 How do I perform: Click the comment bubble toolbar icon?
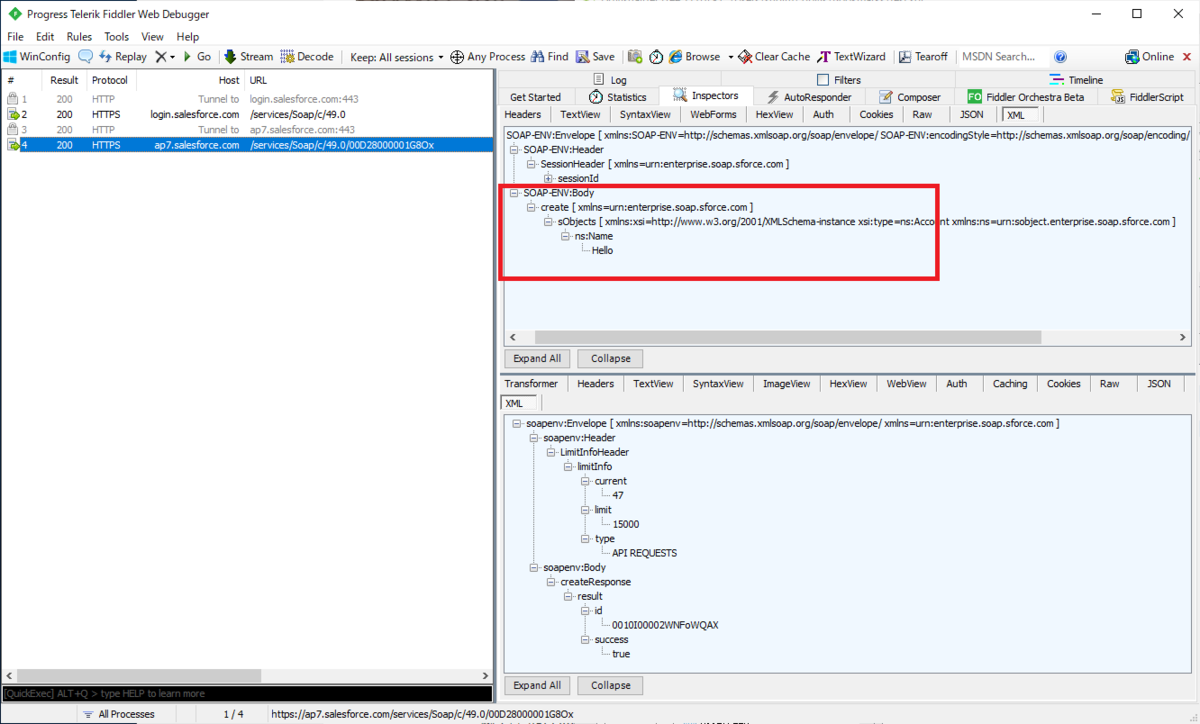(x=85, y=57)
